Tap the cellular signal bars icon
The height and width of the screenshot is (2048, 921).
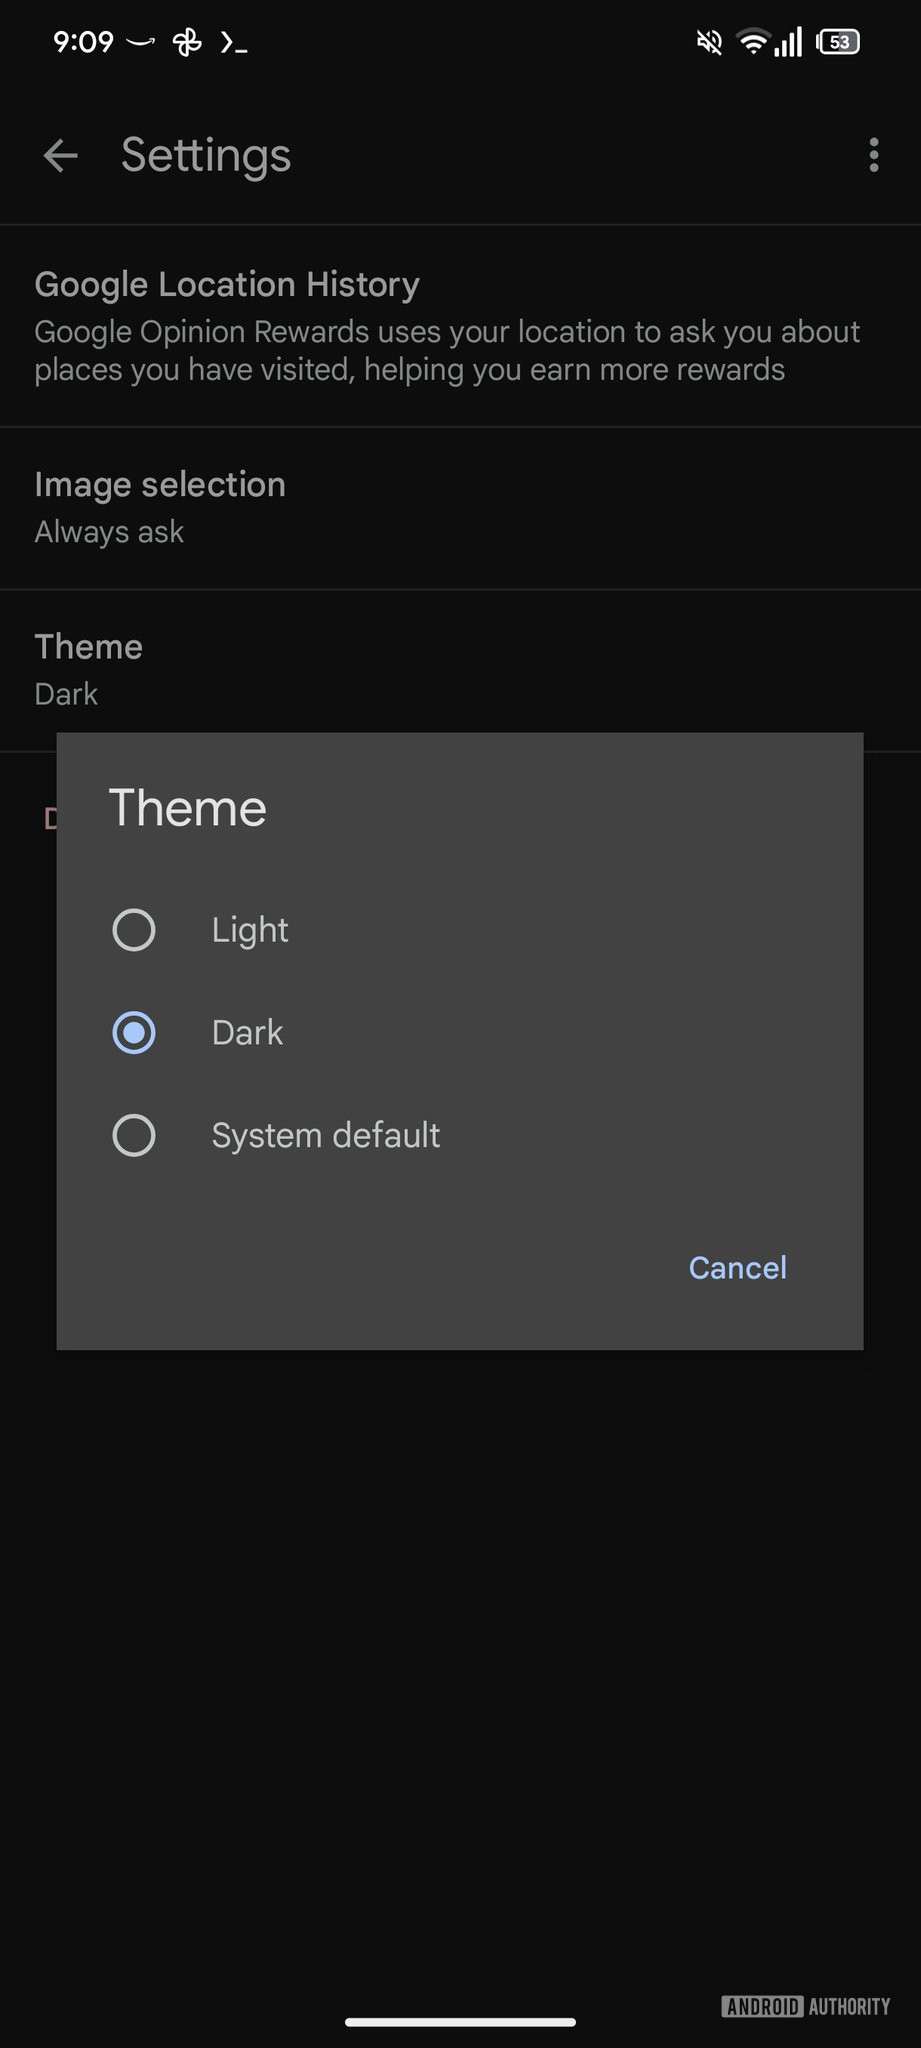[x=789, y=42]
